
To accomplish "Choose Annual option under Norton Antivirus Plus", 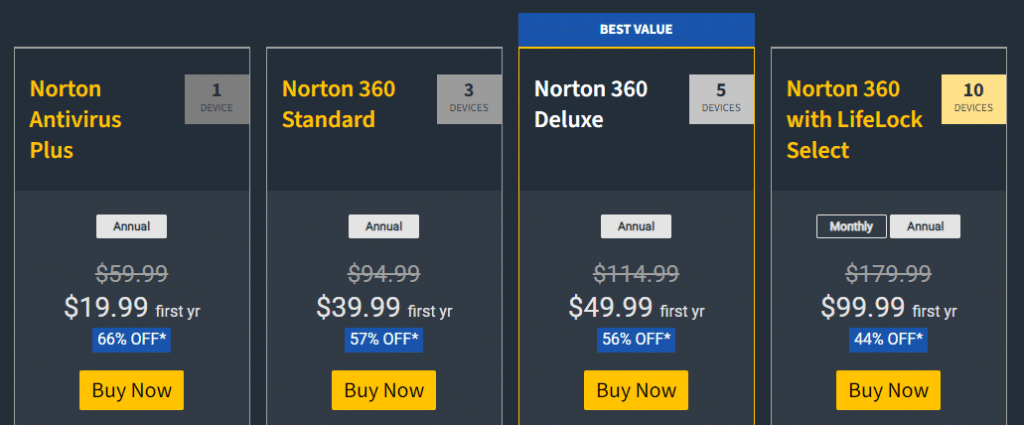I will 131,227.
